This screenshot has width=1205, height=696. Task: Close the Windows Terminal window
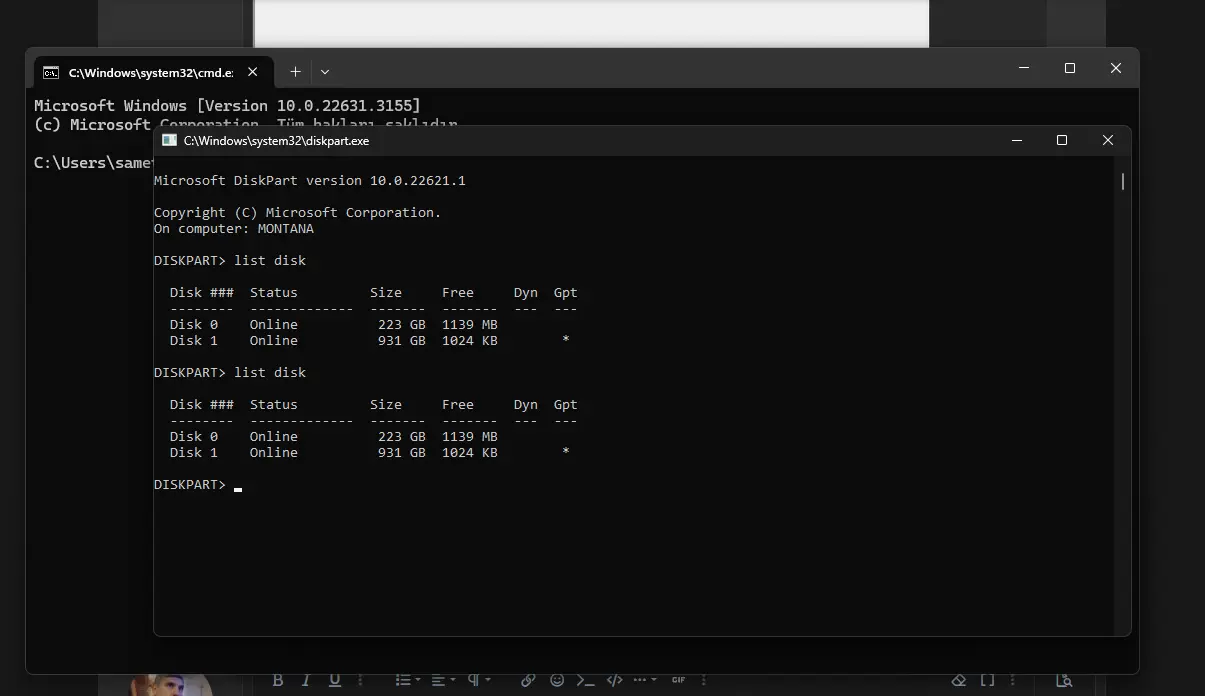pyautogui.click(x=1116, y=68)
